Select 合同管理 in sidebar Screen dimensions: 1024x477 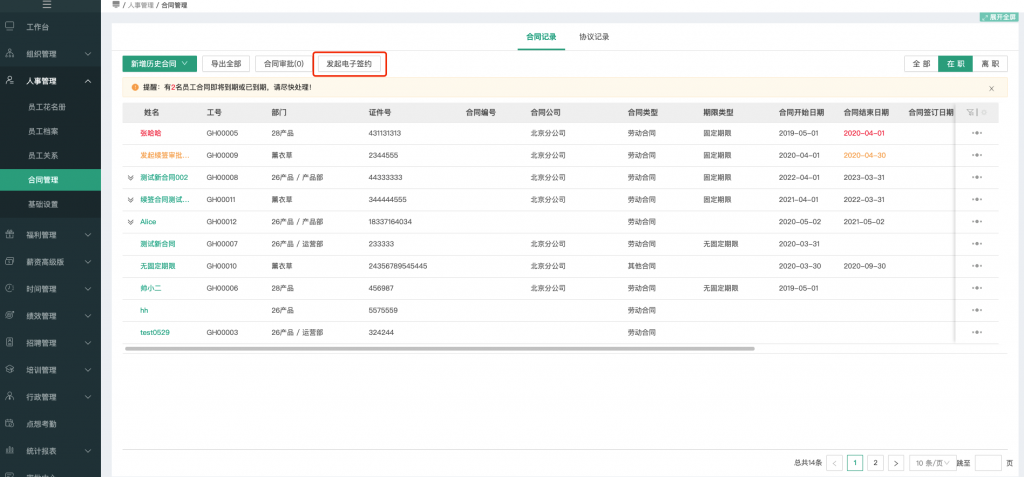tap(50, 180)
